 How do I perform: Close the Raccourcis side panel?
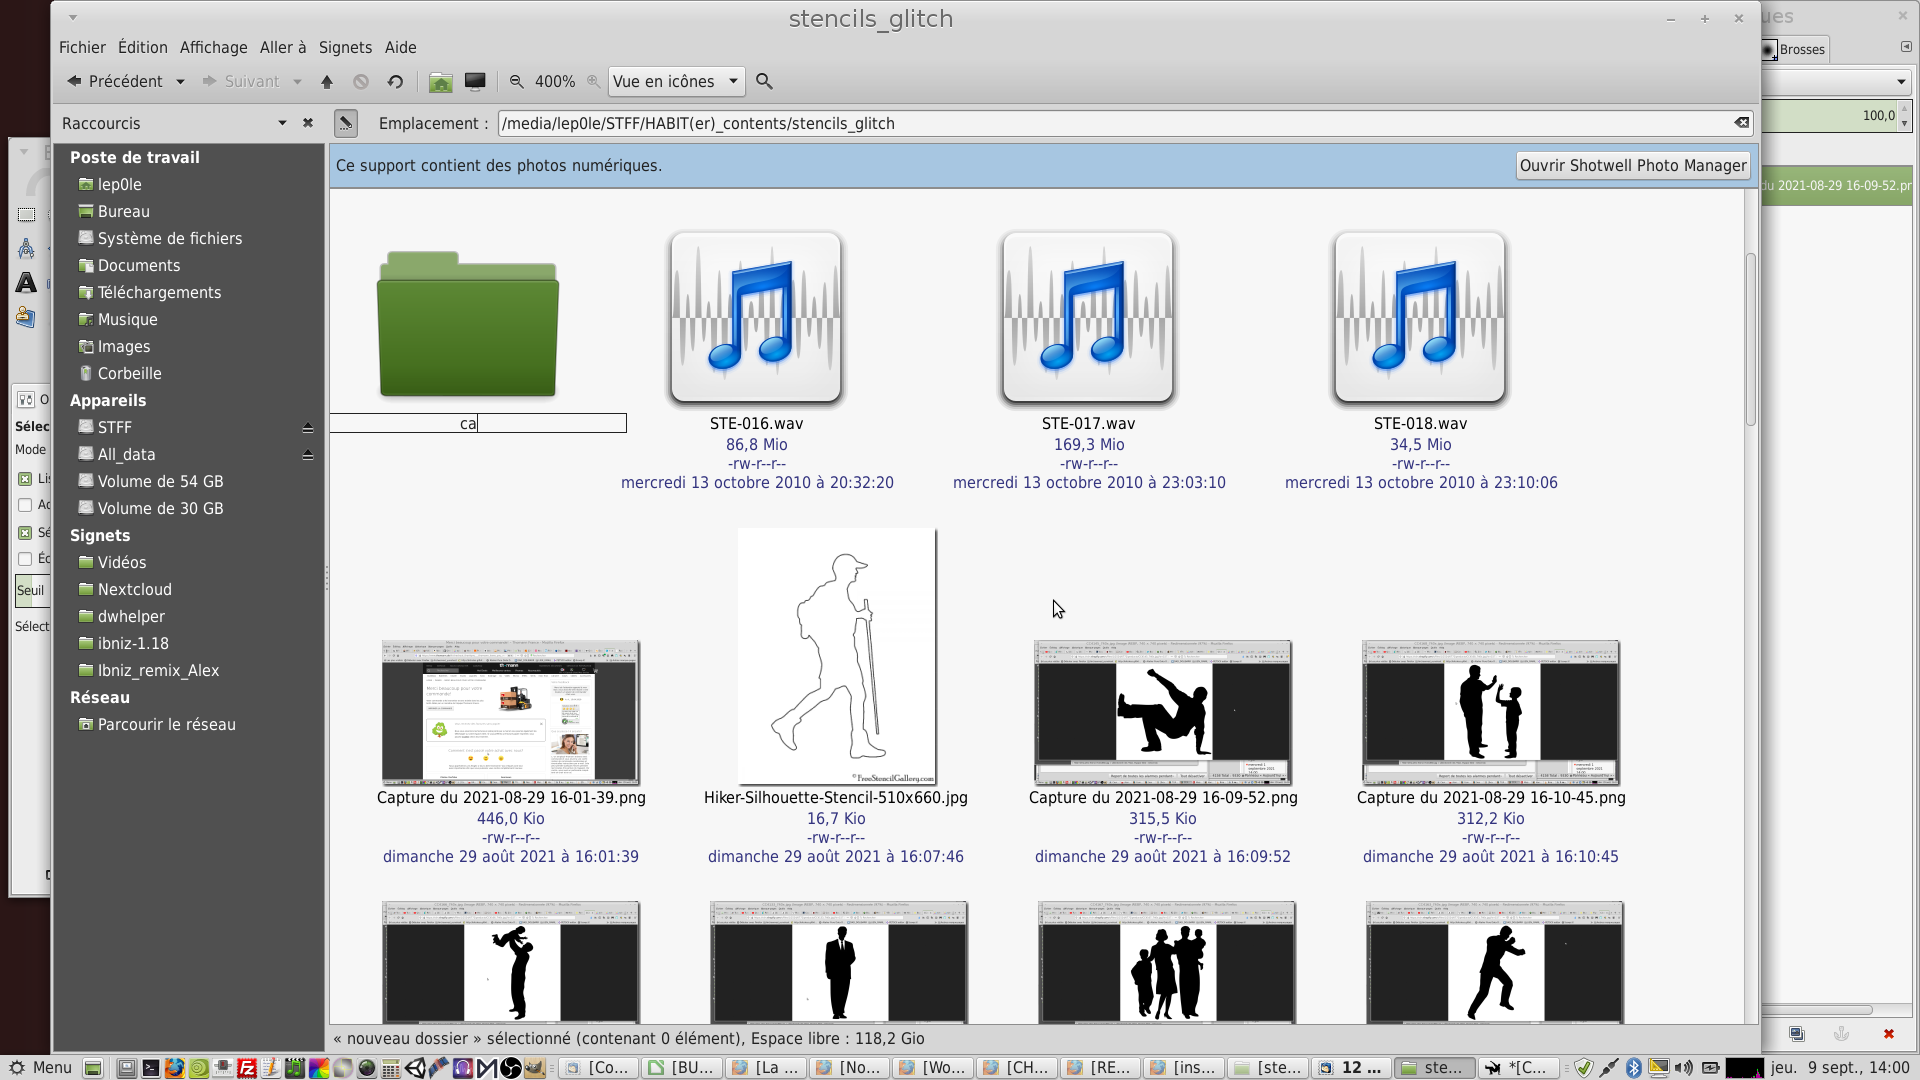coord(308,123)
